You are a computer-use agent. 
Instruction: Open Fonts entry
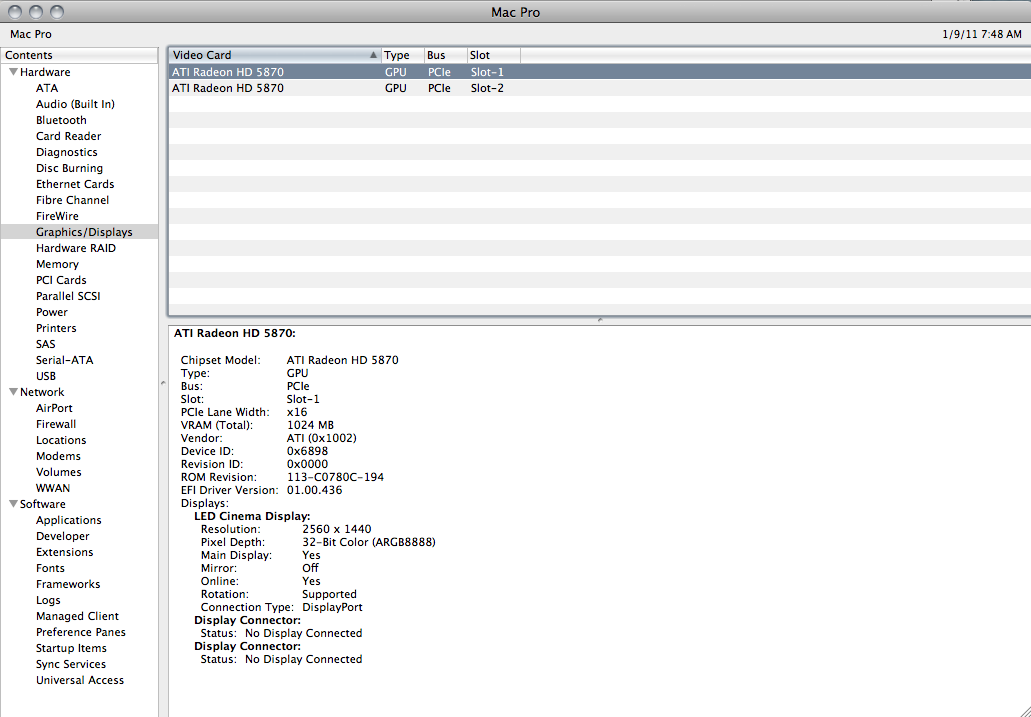(x=50, y=568)
